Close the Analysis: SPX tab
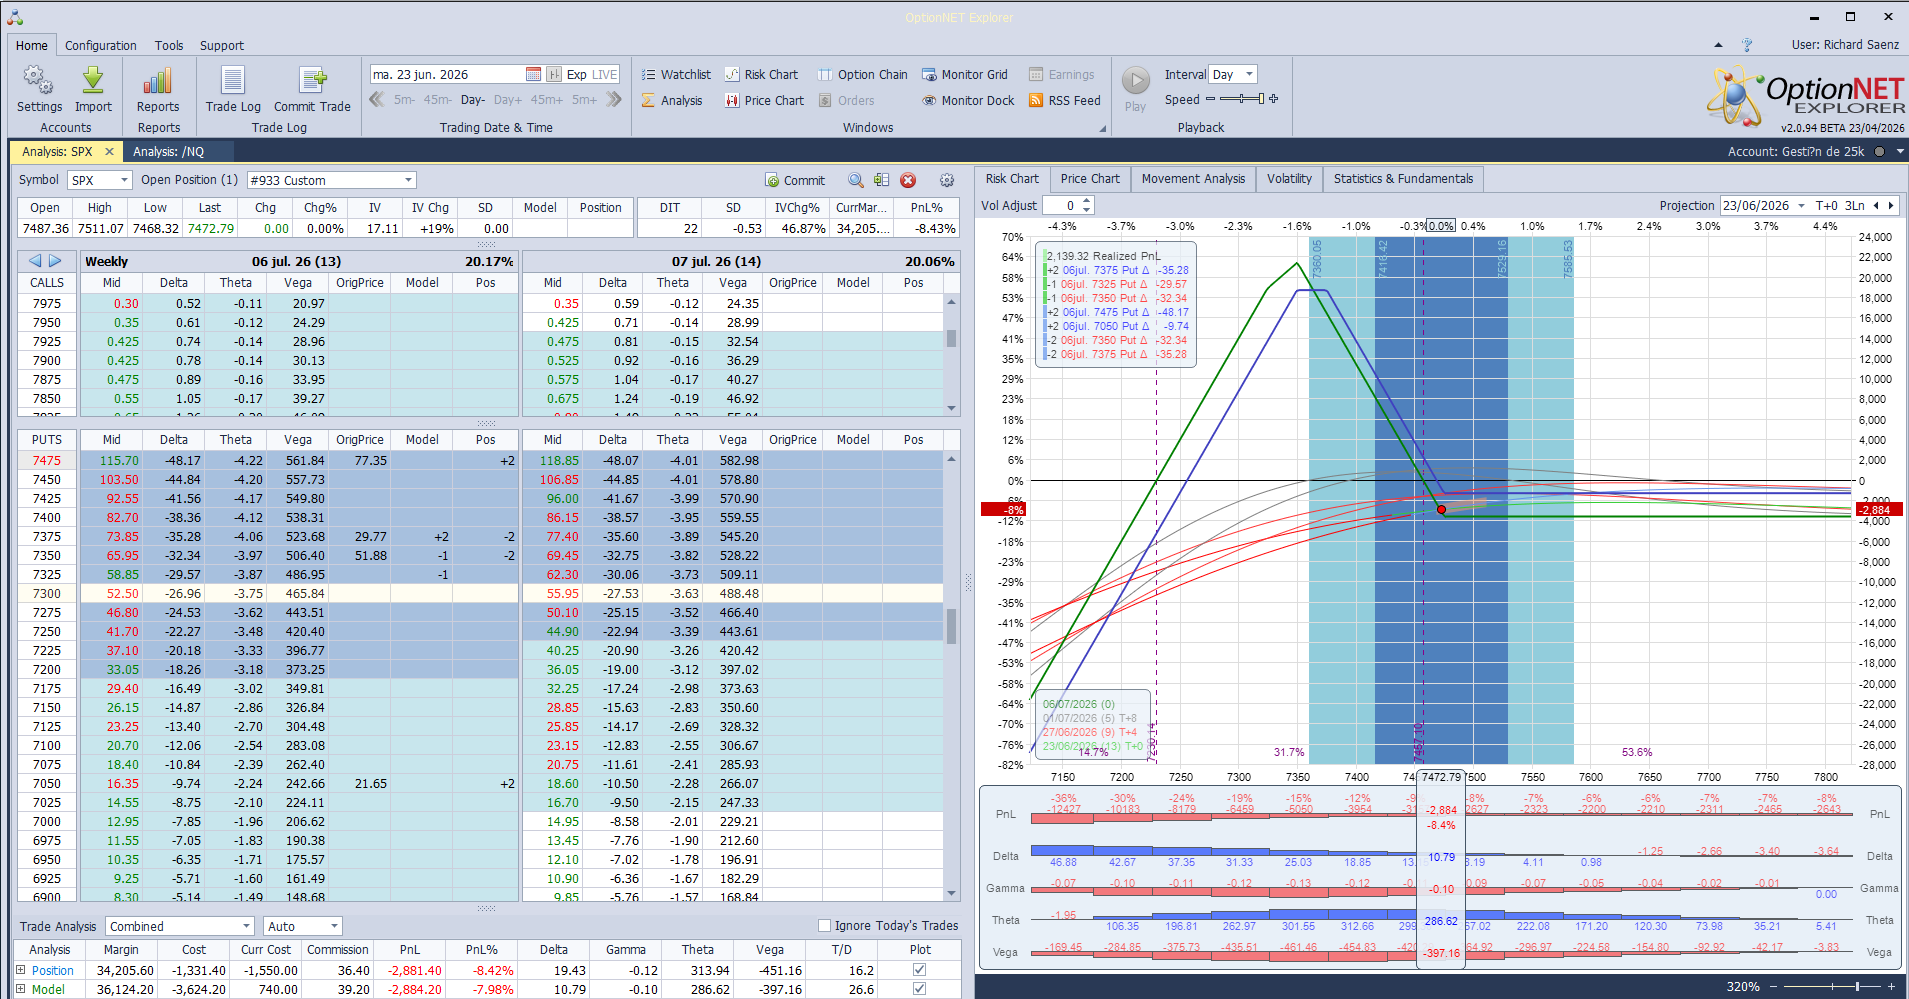The height and width of the screenshot is (999, 1909). pos(109,152)
